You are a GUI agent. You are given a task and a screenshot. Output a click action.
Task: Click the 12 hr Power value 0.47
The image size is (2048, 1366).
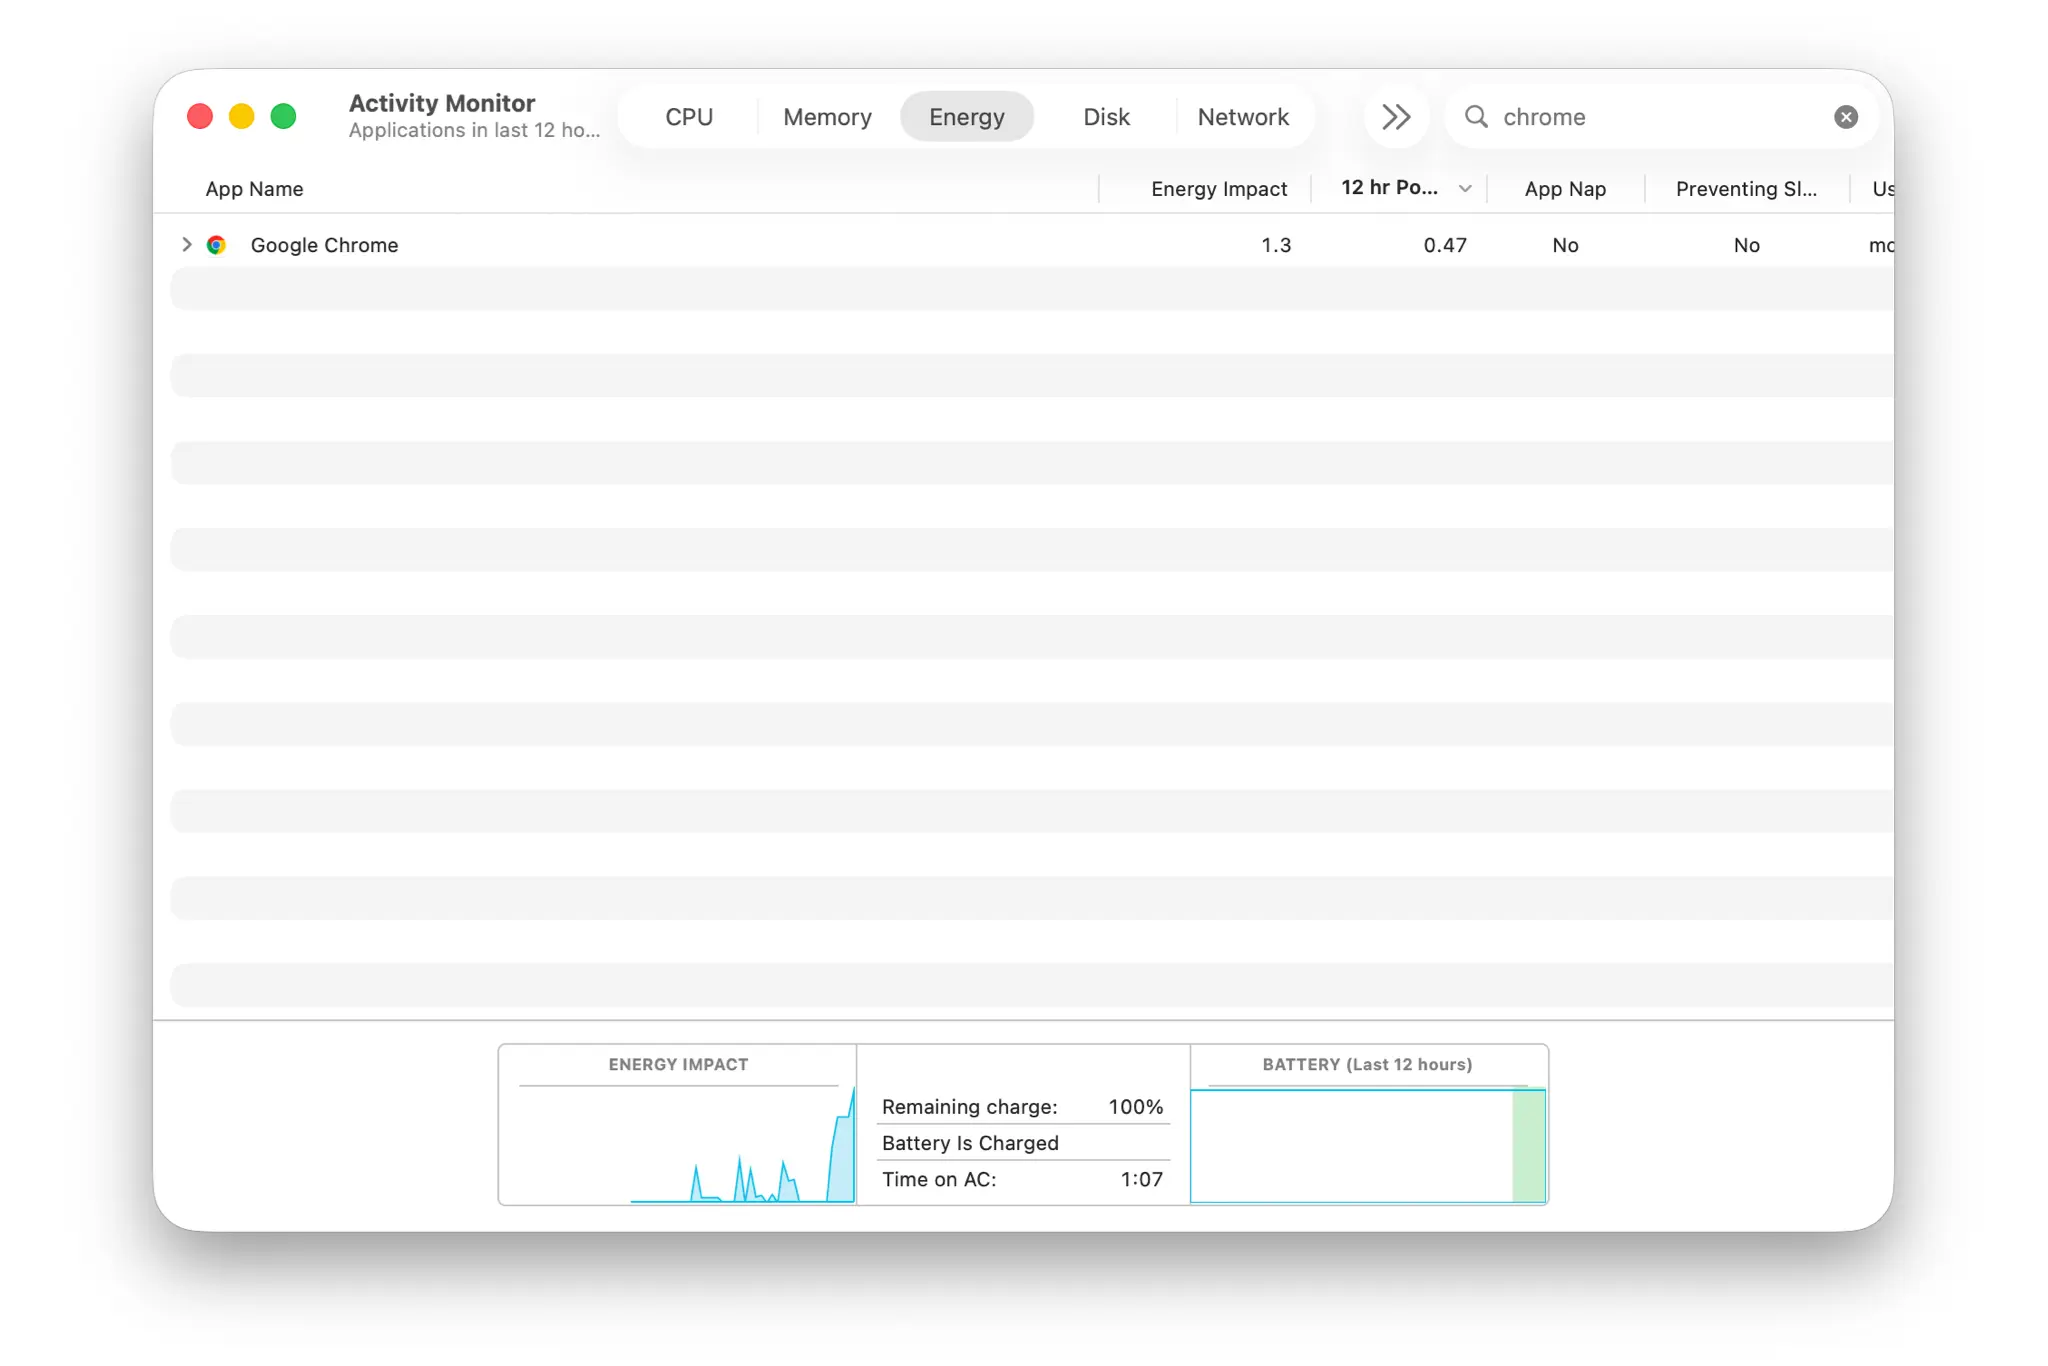click(1445, 245)
